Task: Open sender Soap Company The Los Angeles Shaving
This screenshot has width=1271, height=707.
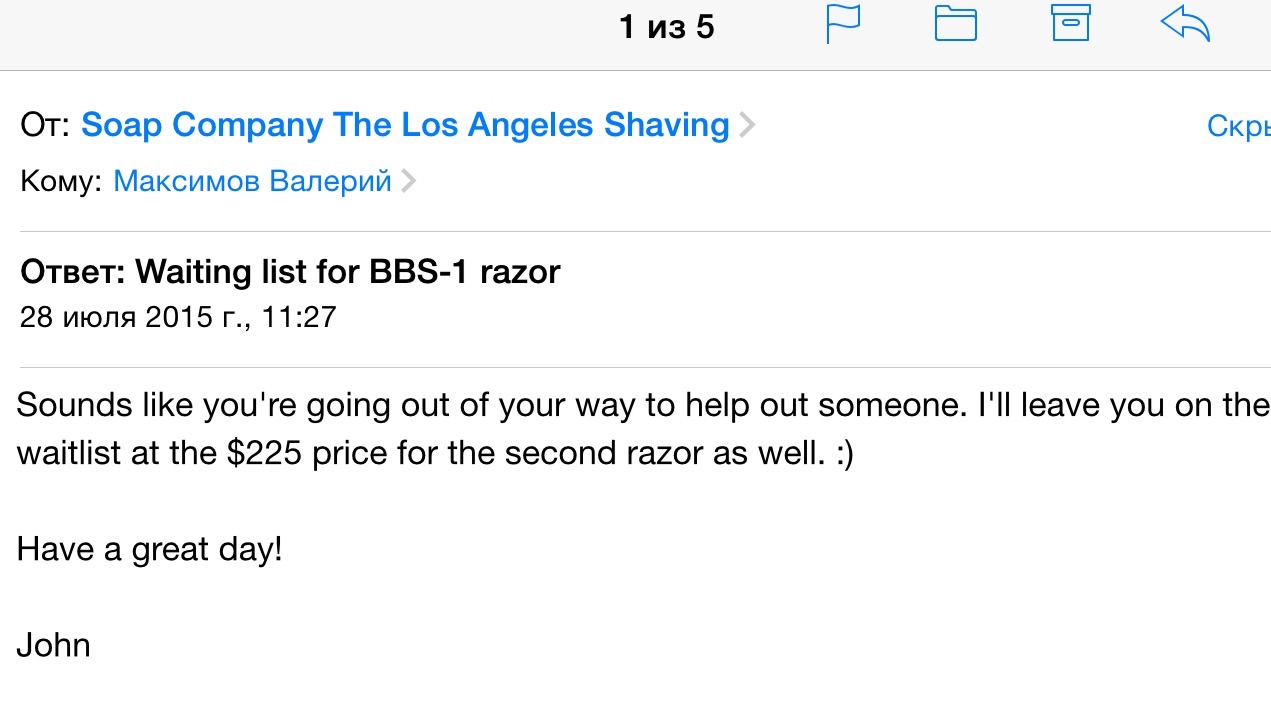Action: click(405, 126)
